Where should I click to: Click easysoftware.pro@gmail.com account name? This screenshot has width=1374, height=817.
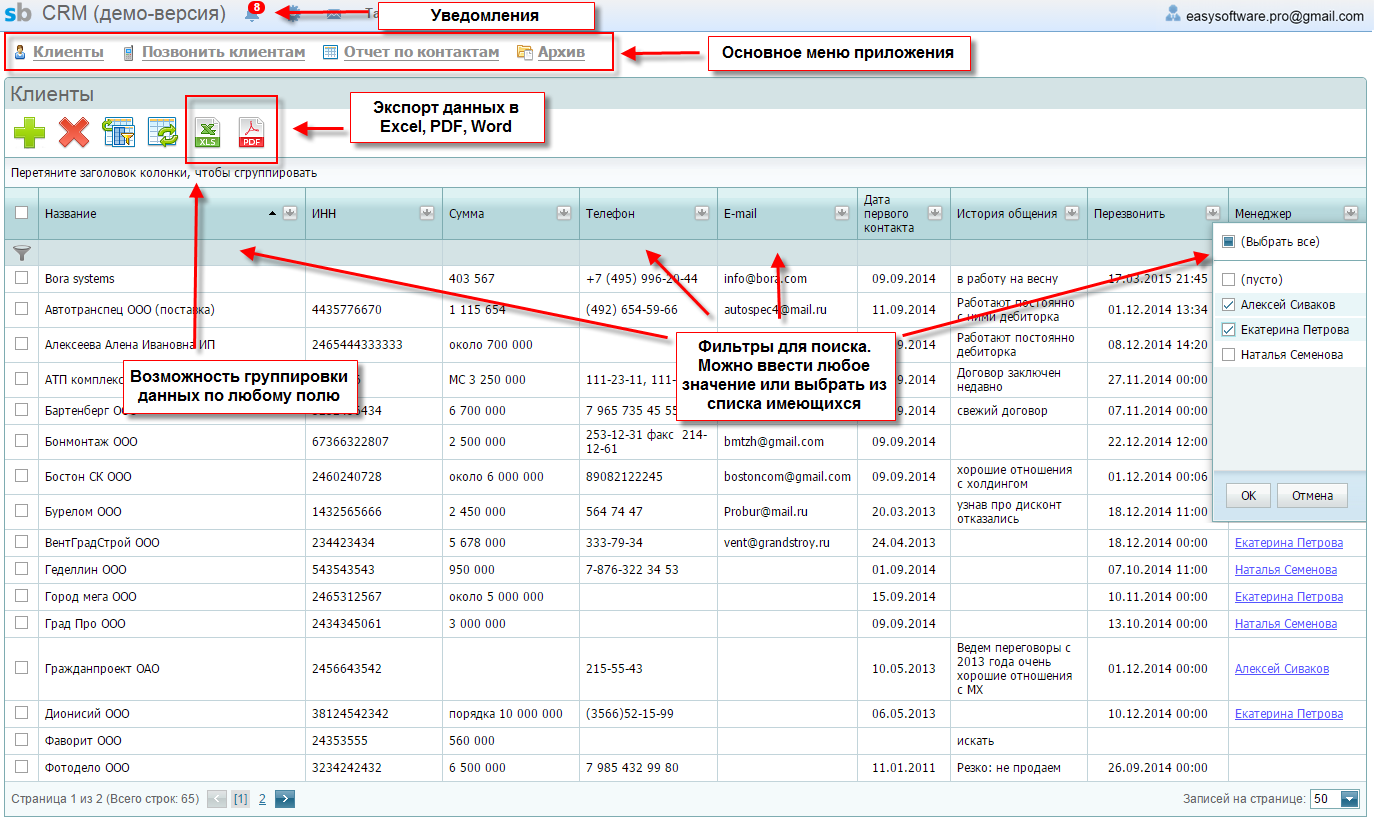coord(1275,16)
